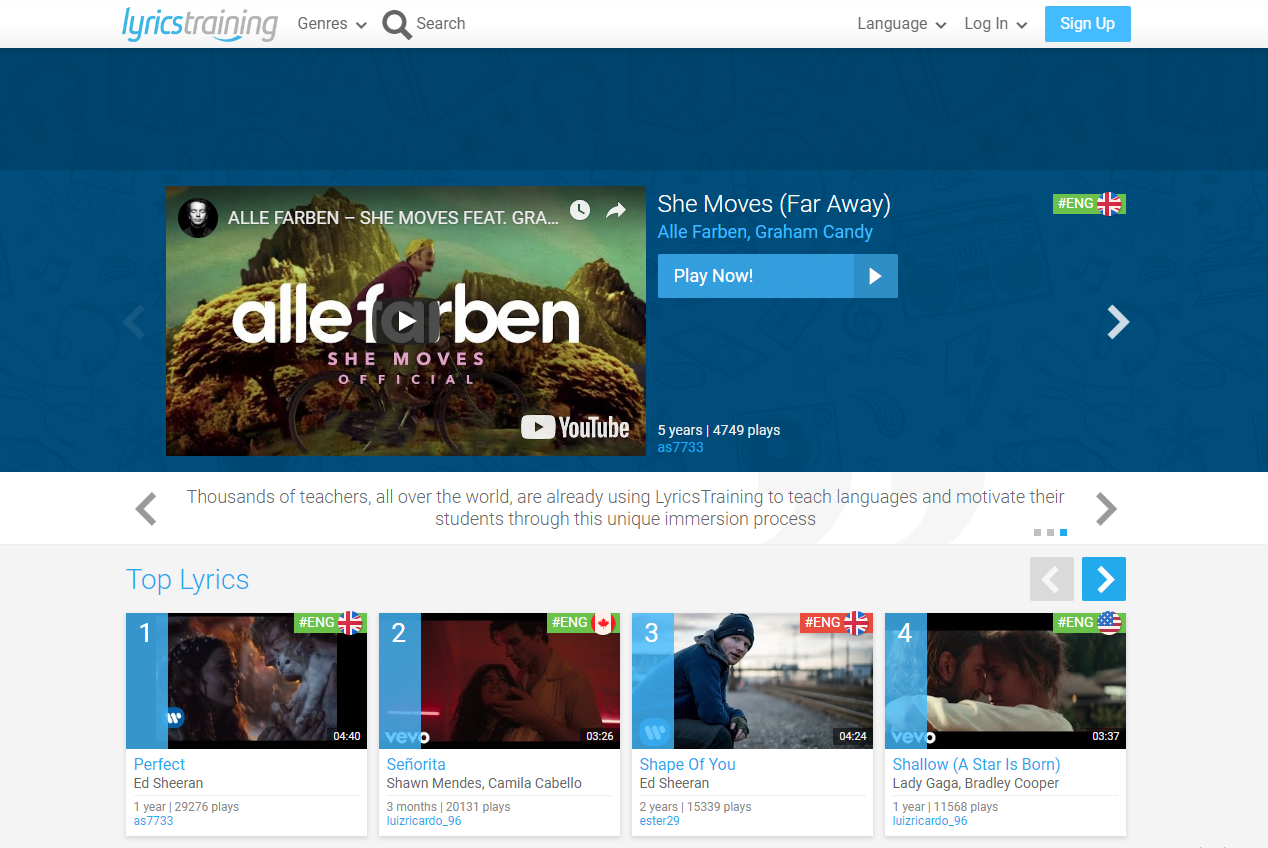This screenshot has height=848, width=1268.
Task: Click the LyricsTraining logo
Action: 200,24
